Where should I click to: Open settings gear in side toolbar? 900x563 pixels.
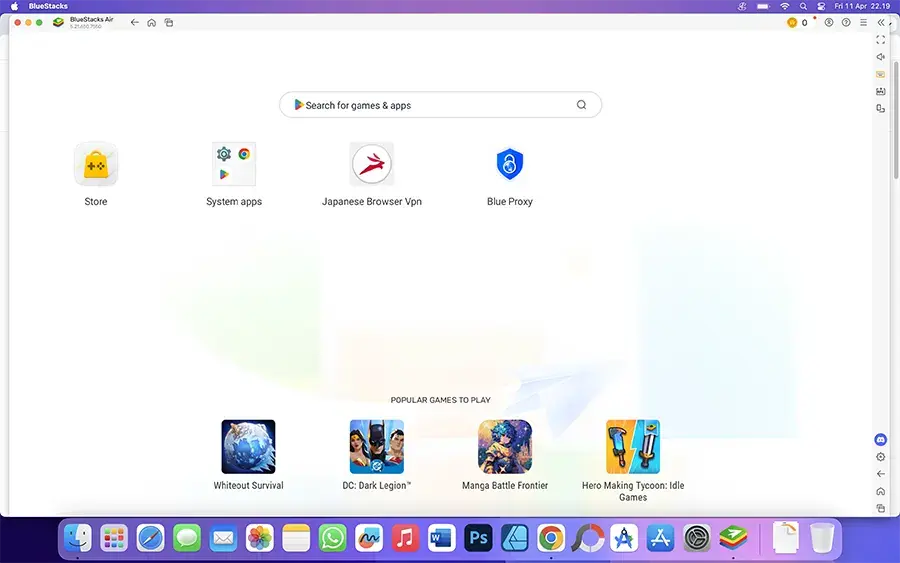880,457
